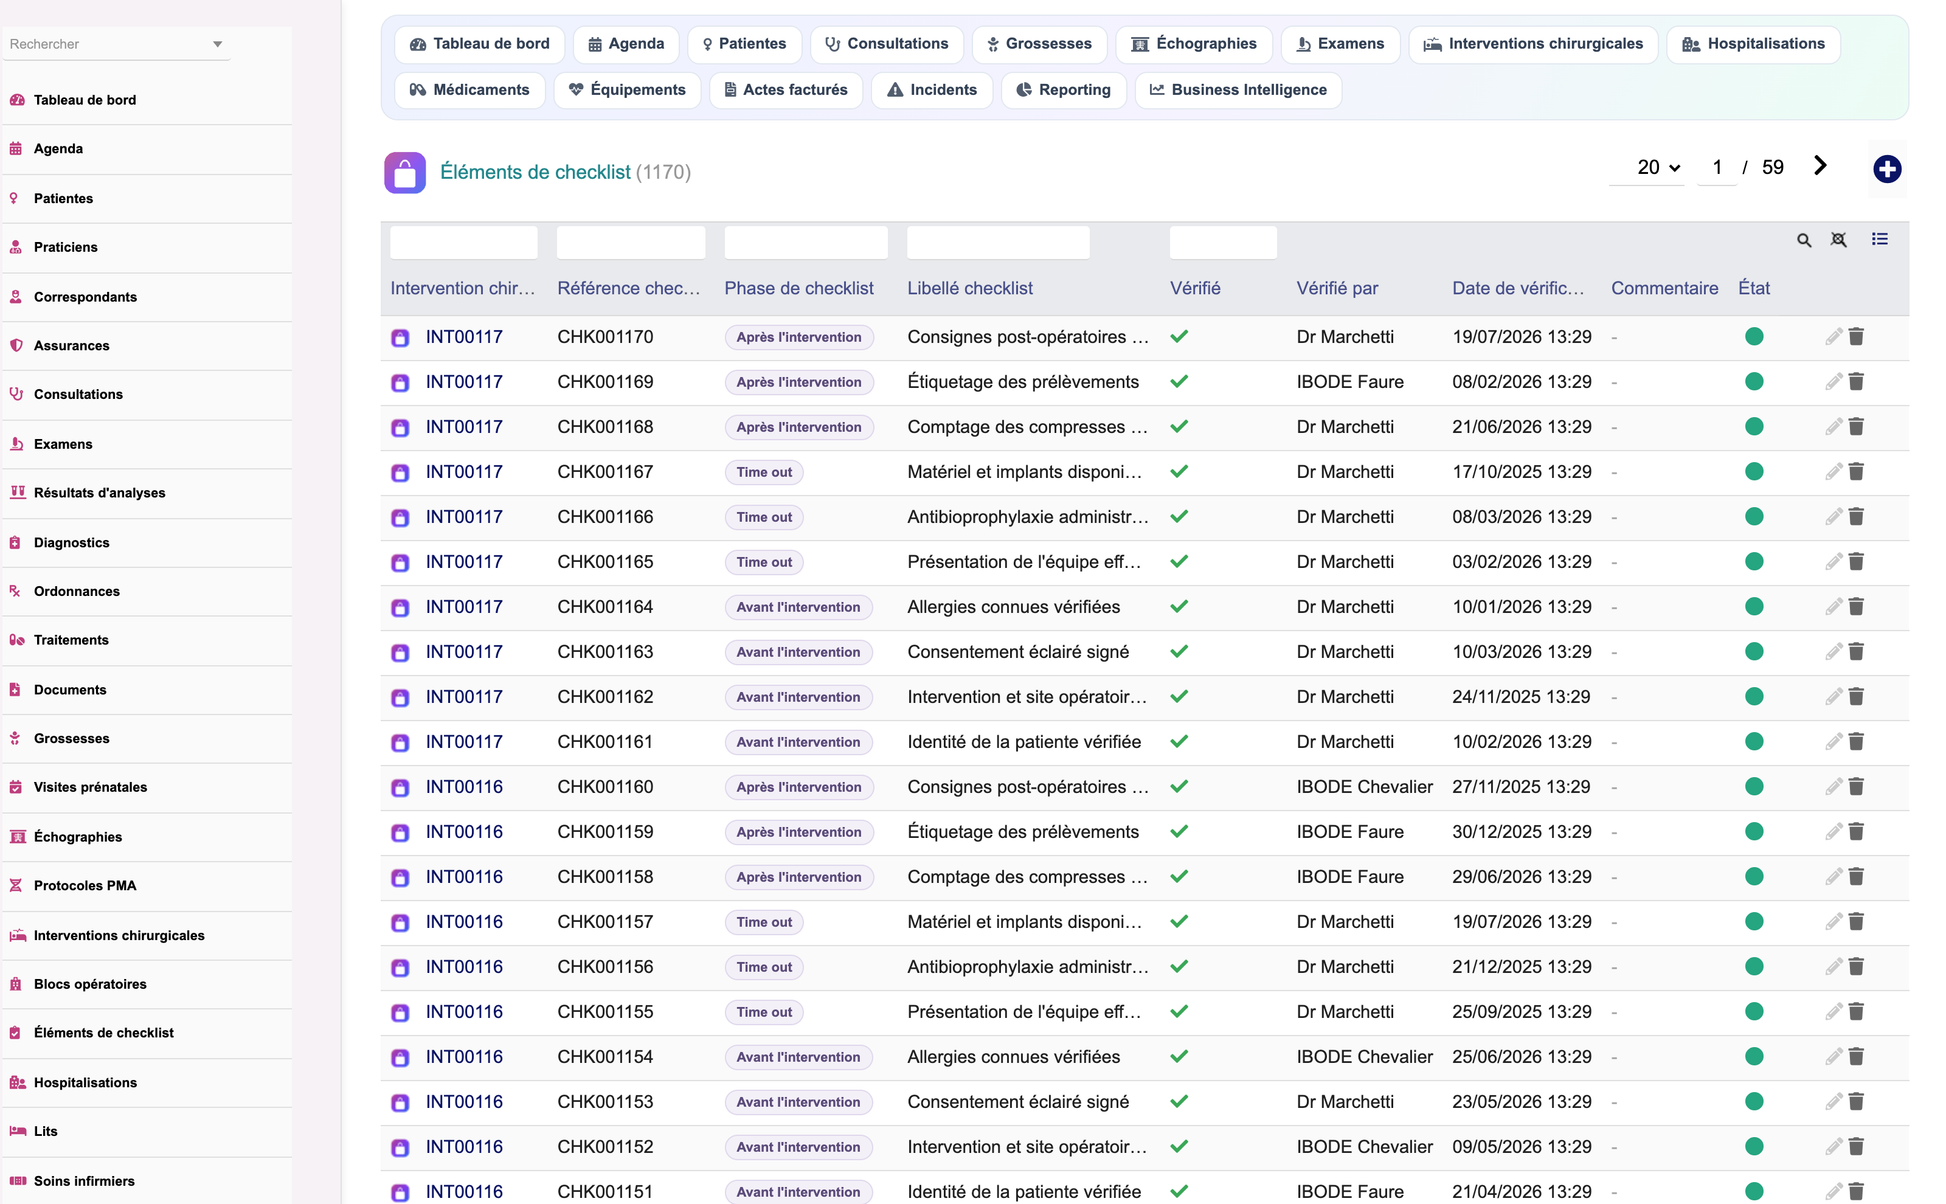Click the Documents file icon in sidebar
This screenshot has height=1204, width=1946.
[x=16, y=690]
